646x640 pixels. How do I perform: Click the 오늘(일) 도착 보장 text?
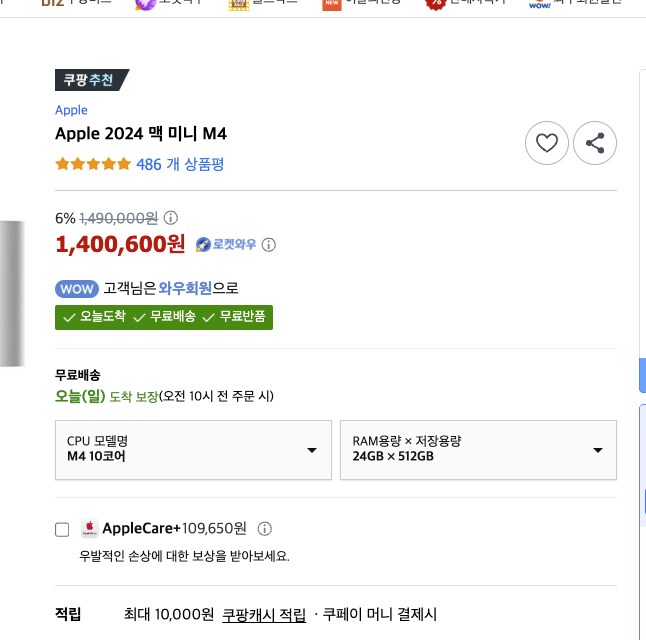pyautogui.click(x=107, y=396)
